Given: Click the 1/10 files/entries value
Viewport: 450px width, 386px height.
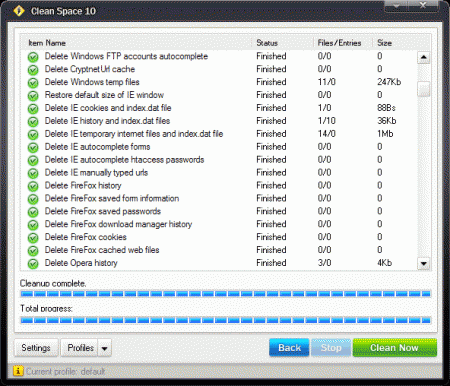Looking at the screenshot, I should coord(327,121).
